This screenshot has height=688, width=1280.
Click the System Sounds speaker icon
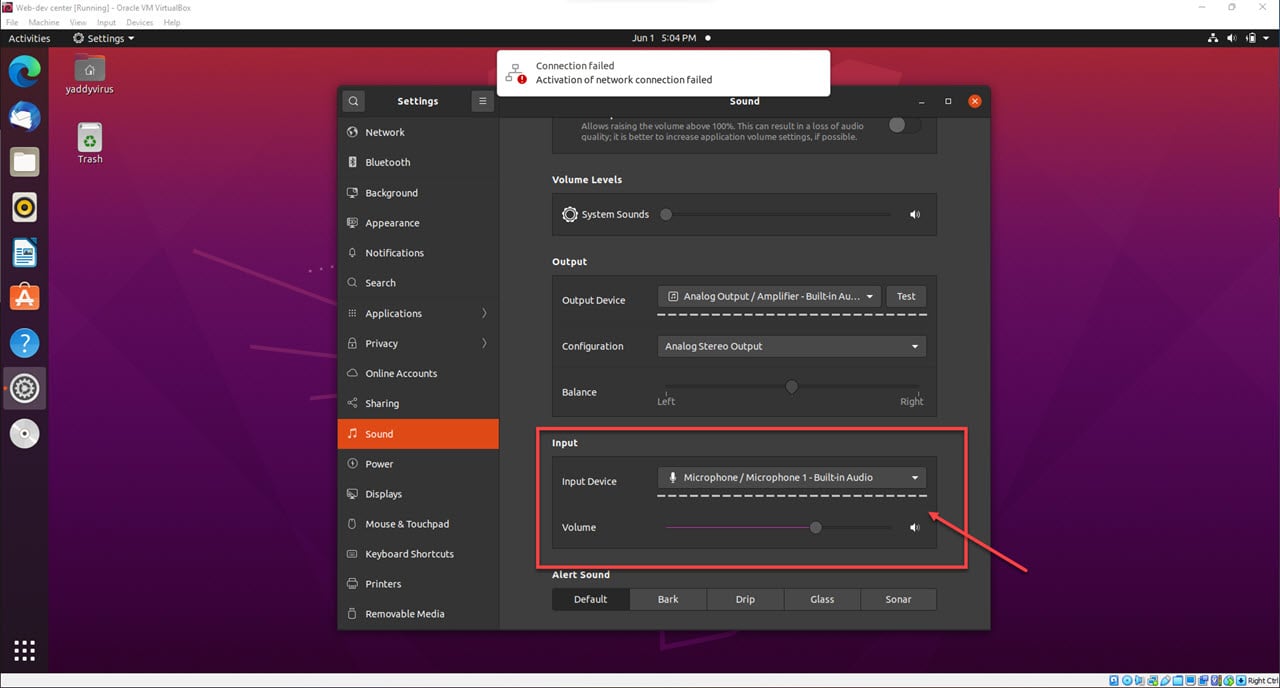tap(914, 214)
